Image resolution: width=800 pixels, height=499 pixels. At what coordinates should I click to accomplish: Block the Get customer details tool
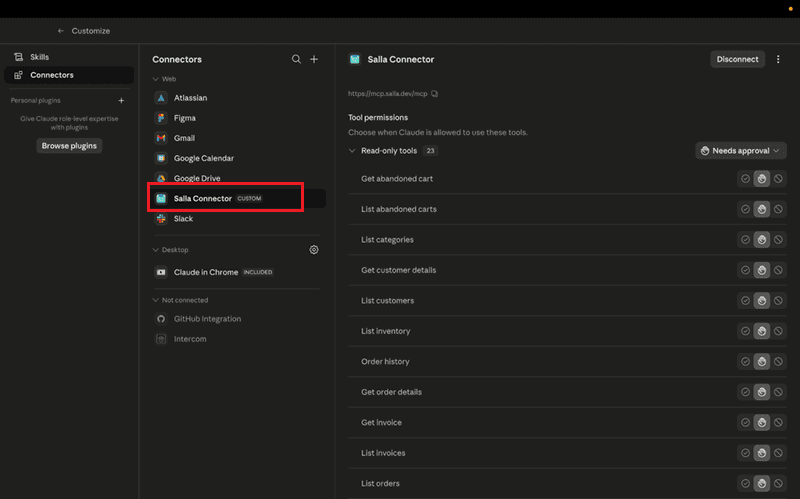click(x=778, y=270)
